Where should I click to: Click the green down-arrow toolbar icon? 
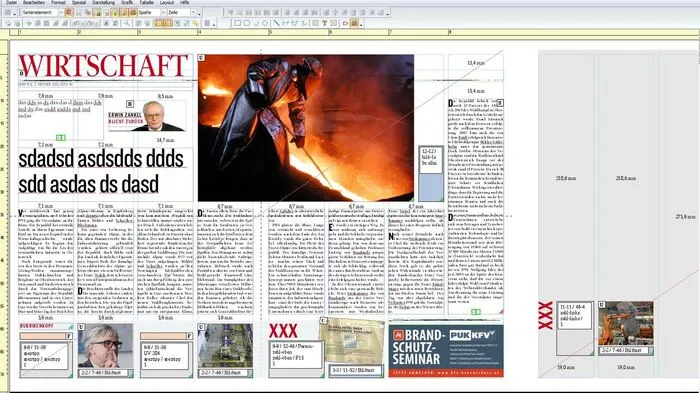tap(115, 13)
